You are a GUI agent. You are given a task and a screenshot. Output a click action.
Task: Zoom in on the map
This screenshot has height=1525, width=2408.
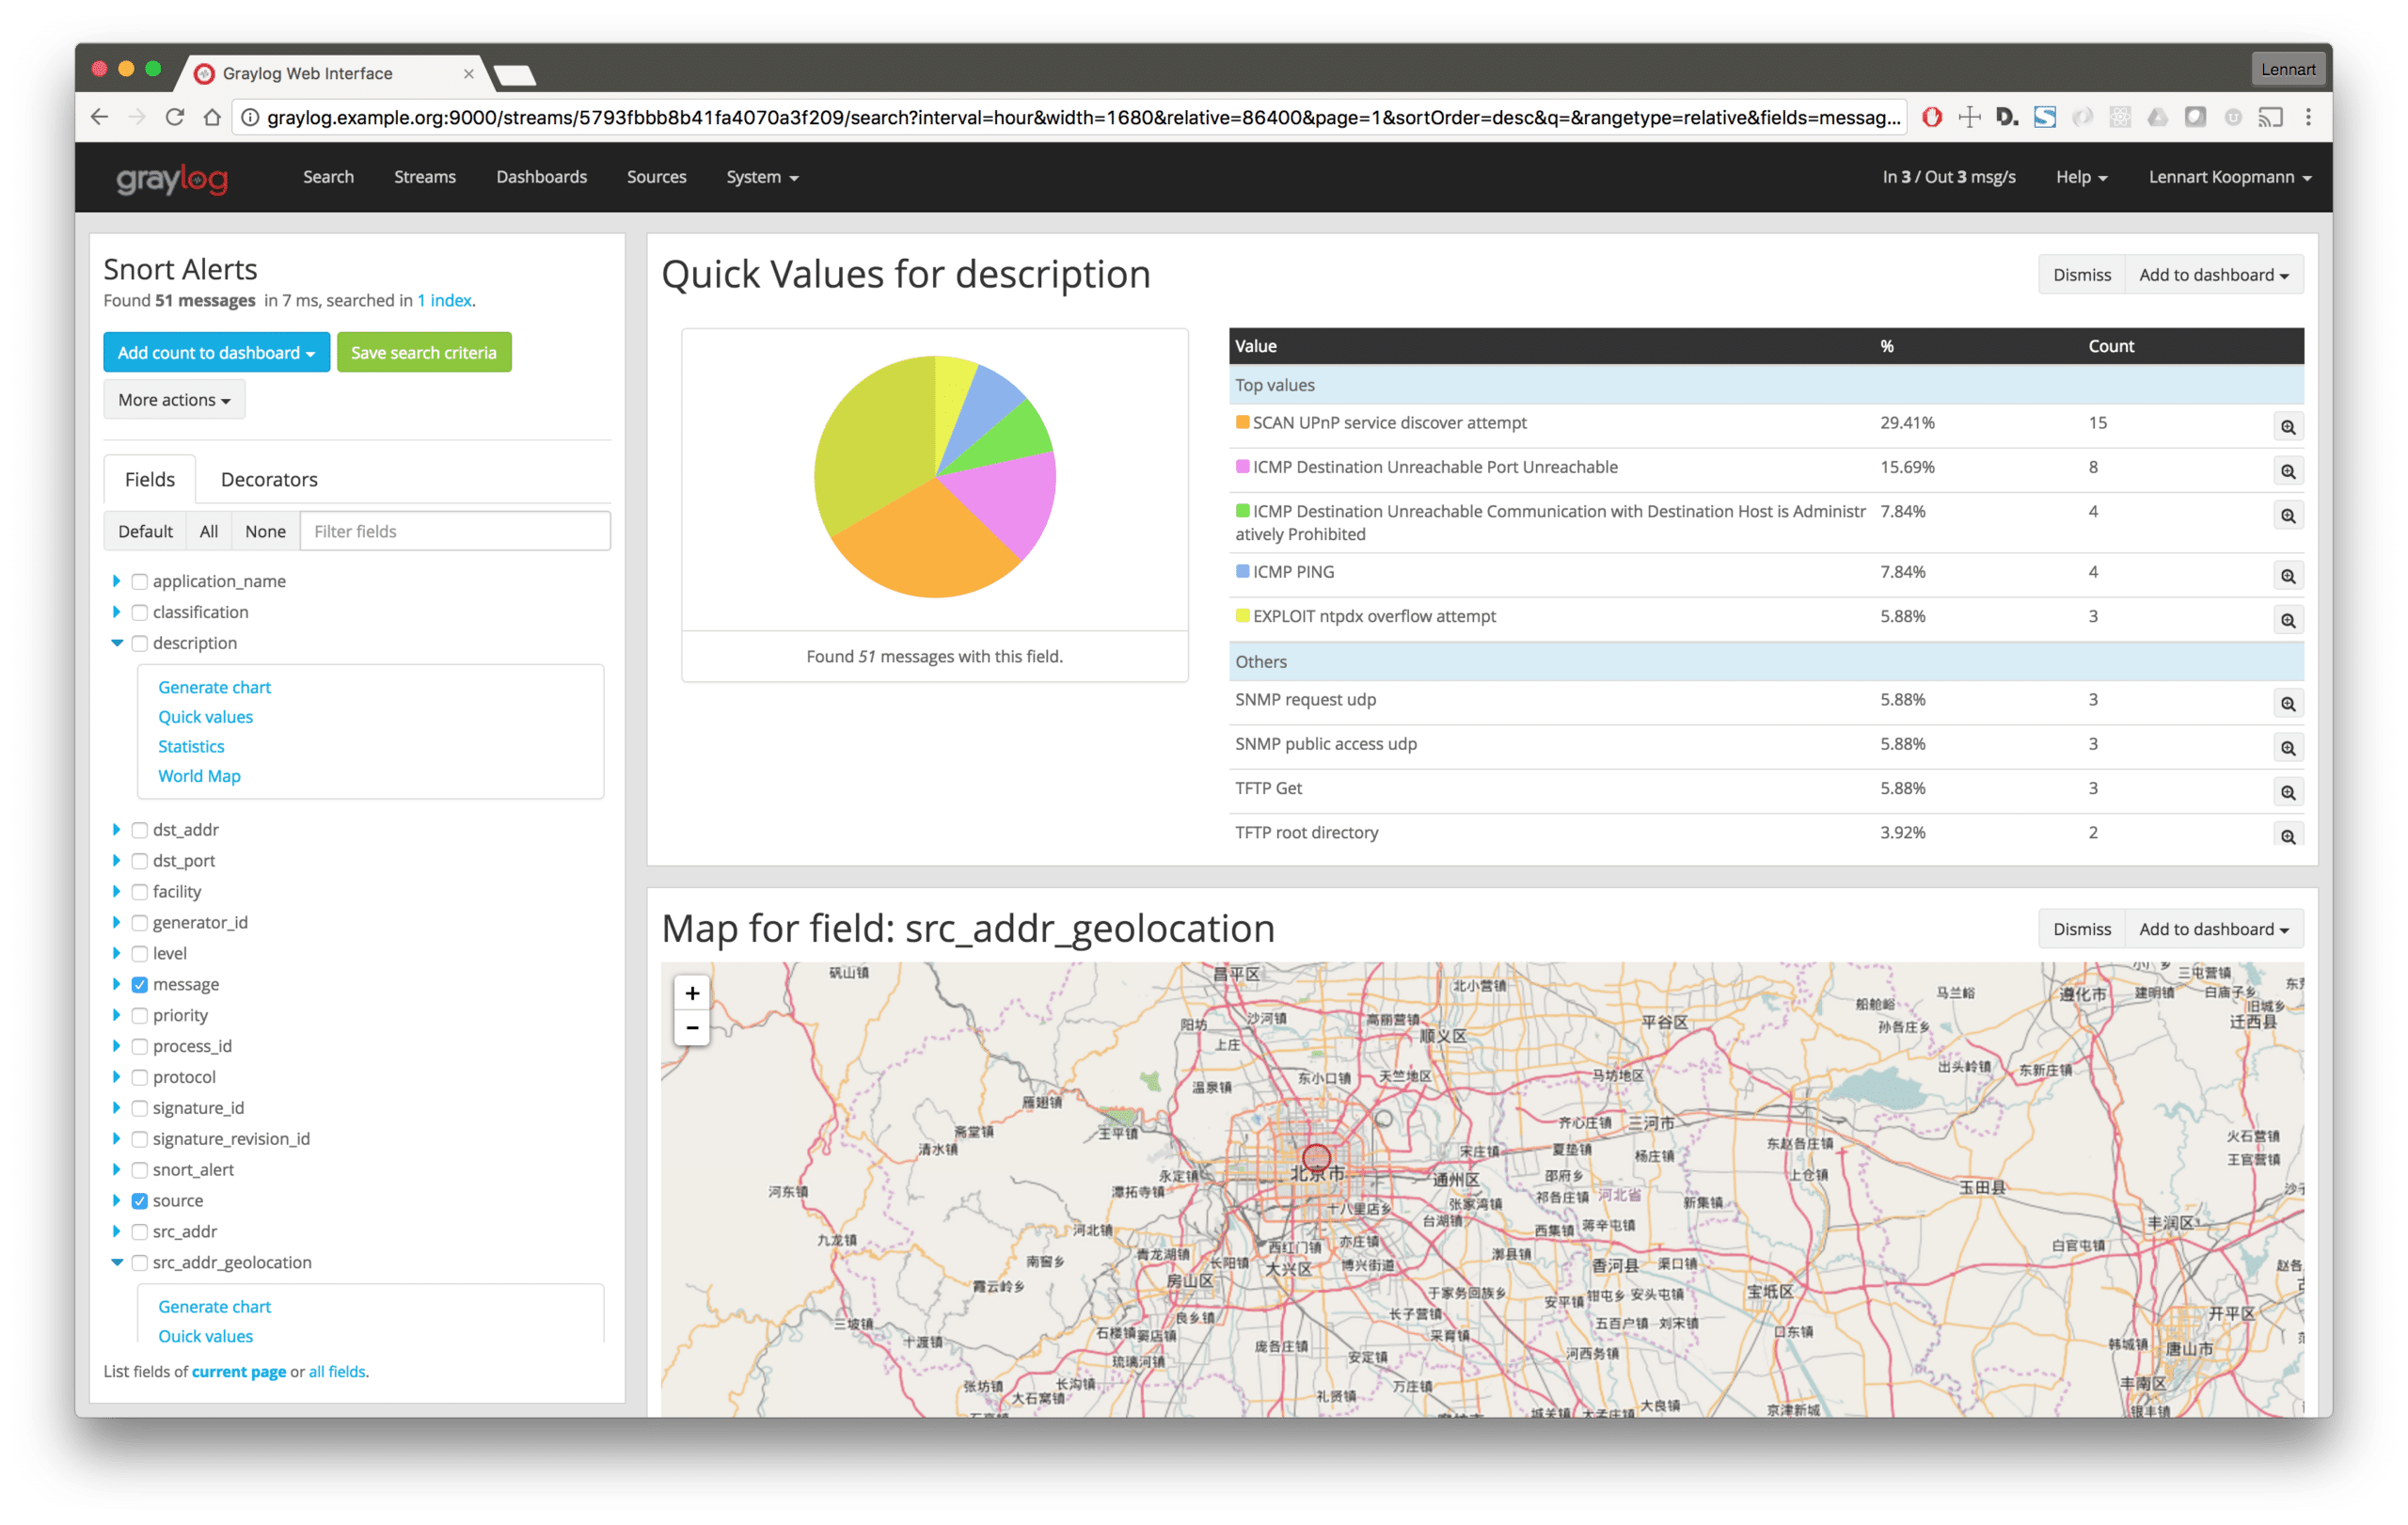click(x=692, y=993)
